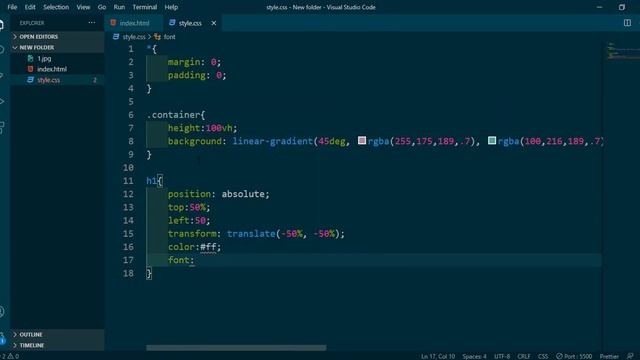The image size is (640, 360).
Task: Open the Edit menu
Action: tap(30, 7)
